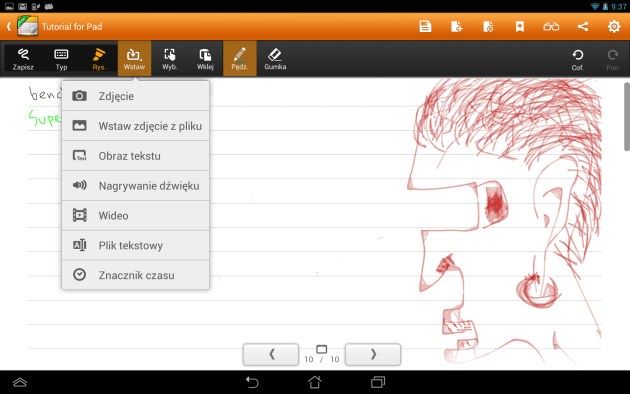Open the Pędz. brush options

(239, 59)
